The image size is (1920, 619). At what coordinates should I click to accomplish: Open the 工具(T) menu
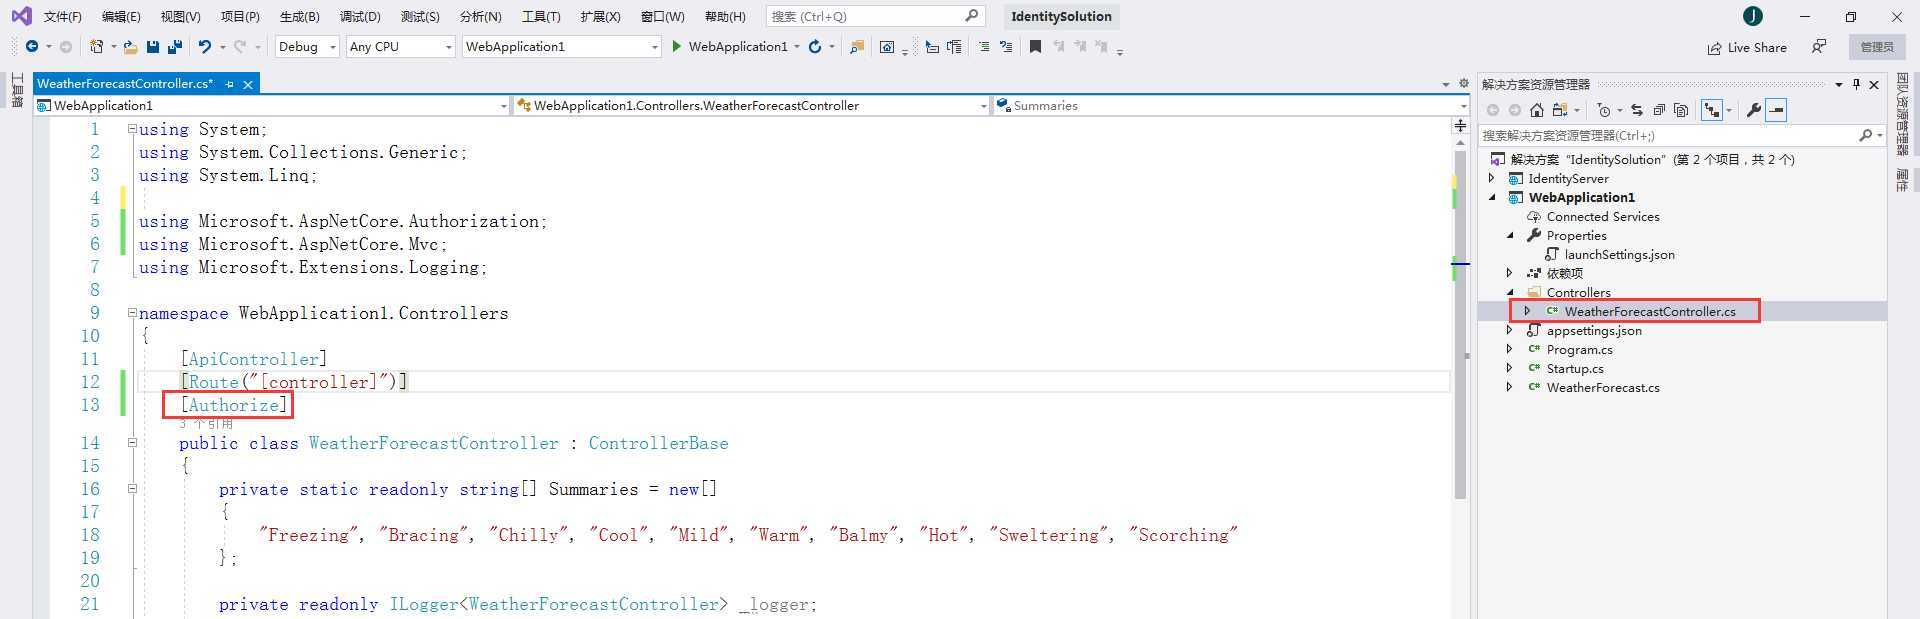(541, 16)
